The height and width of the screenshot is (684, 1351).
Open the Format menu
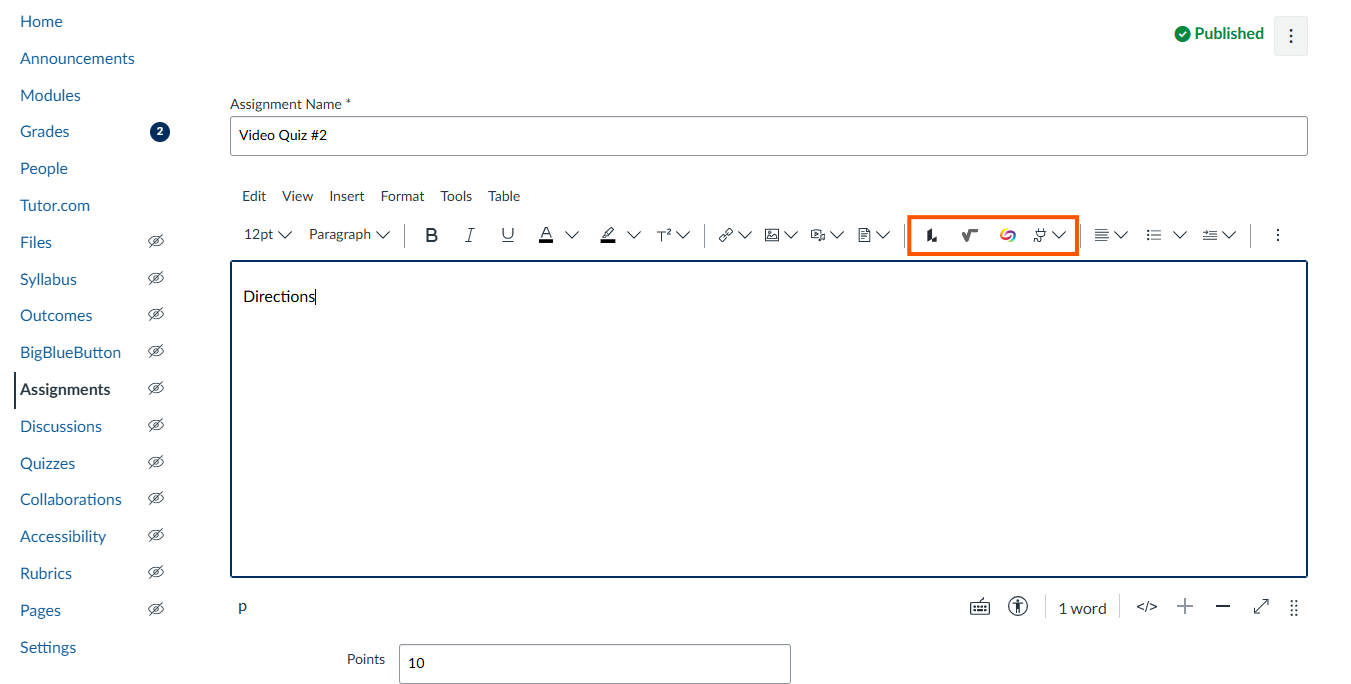(x=402, y=196)
